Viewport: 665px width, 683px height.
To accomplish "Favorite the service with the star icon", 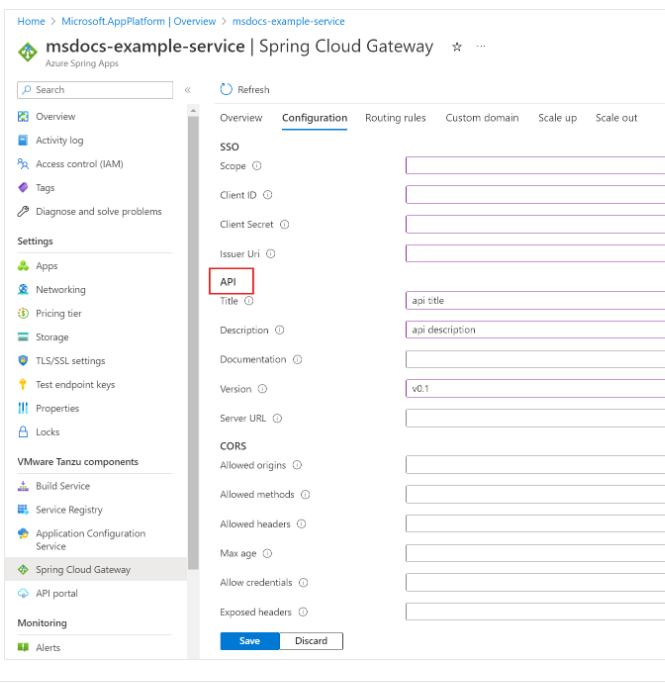I will (457, 47).
